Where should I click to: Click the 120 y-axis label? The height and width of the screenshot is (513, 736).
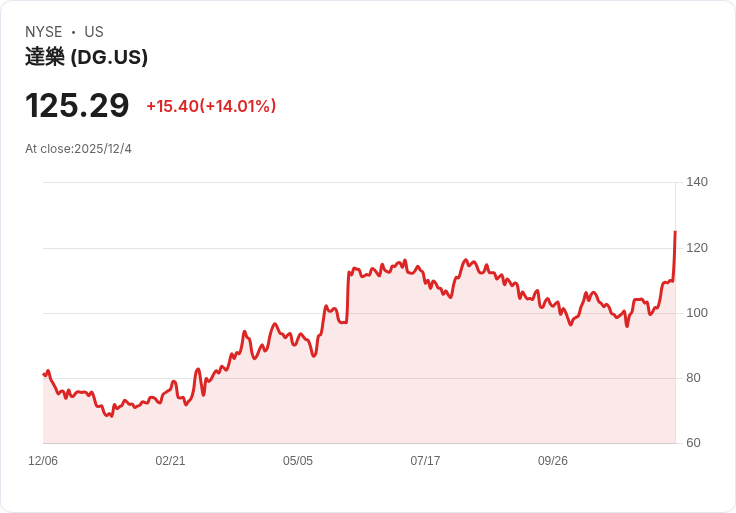pyautogui.click(x=697, y=247)
